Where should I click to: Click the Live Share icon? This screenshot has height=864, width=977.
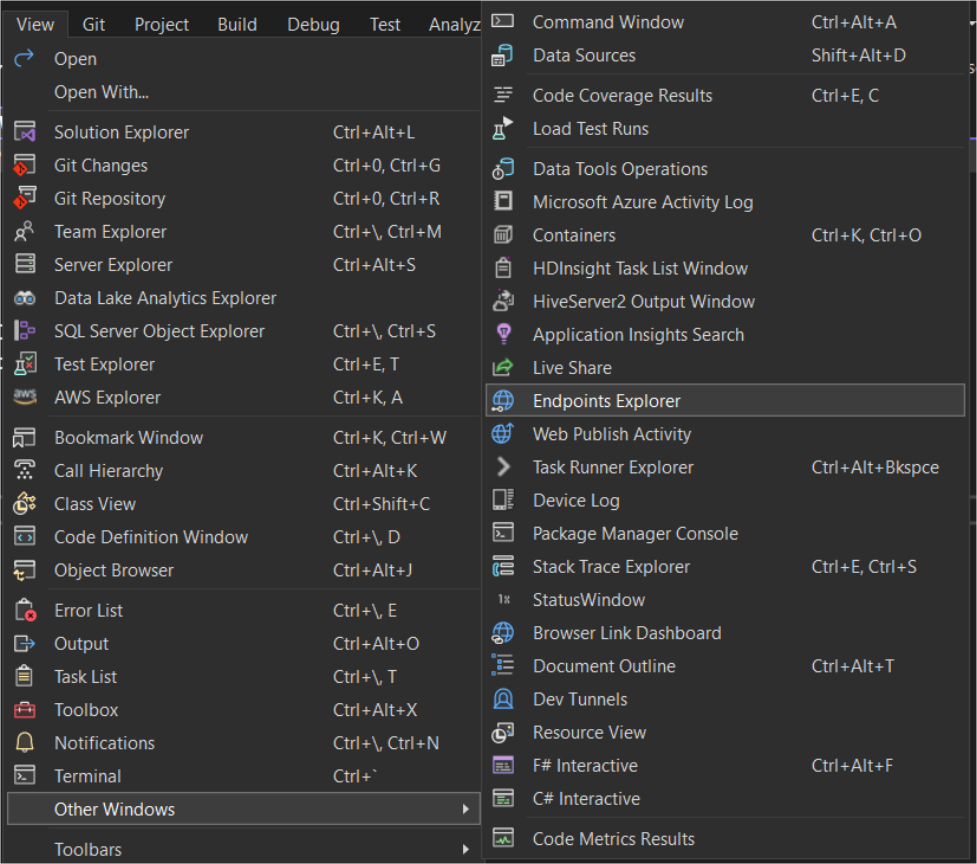(x=503, y=368)
